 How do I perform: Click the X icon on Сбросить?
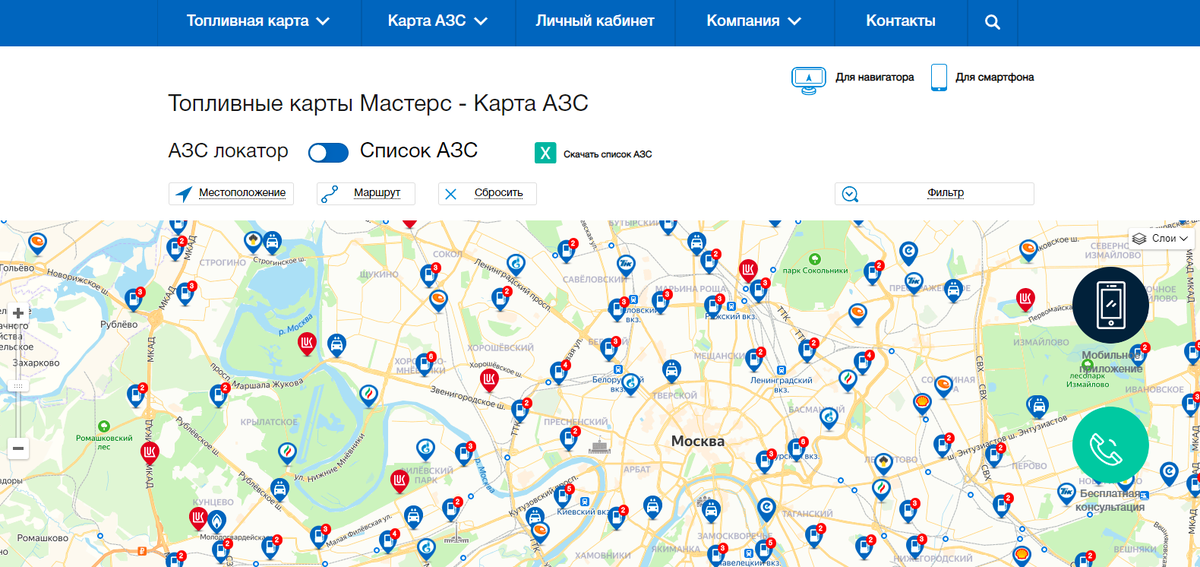click(x=451, y=194)
